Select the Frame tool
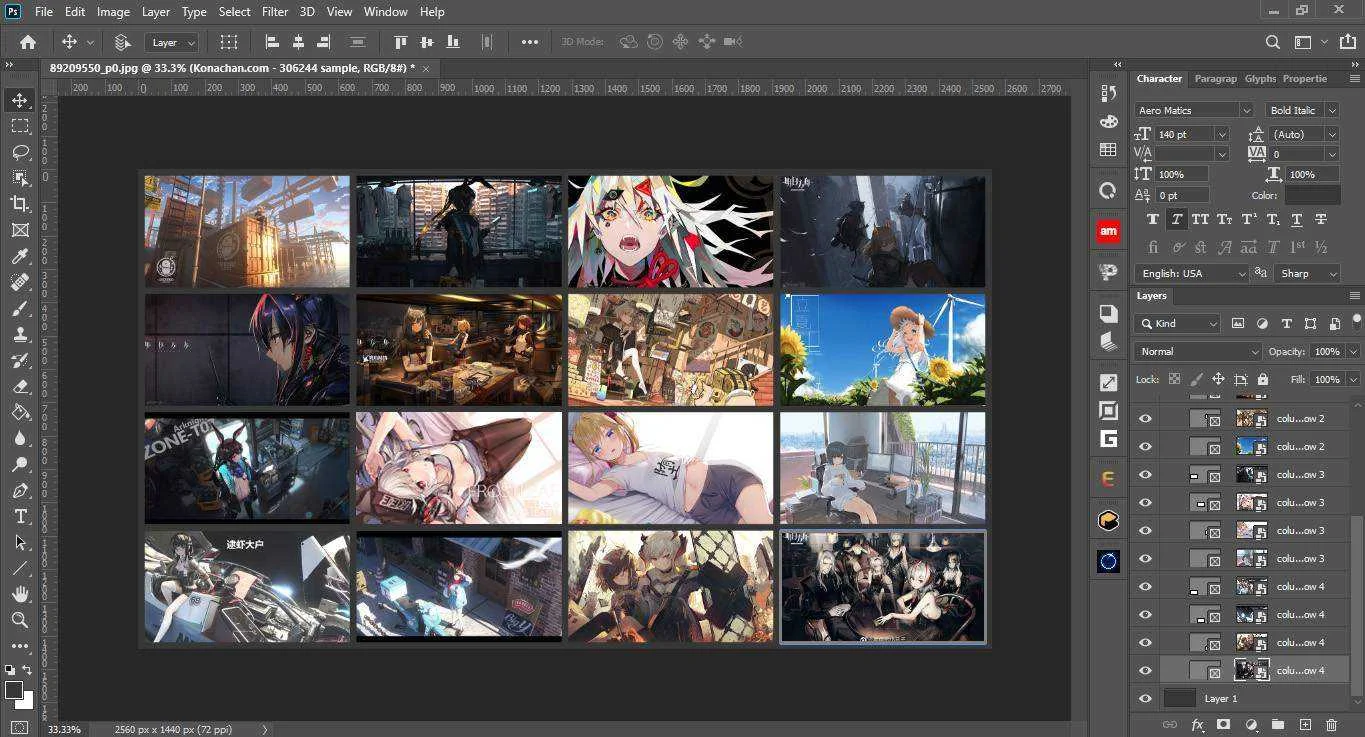The width and height of the screenshot is (1365, 737). click(20, 230)
